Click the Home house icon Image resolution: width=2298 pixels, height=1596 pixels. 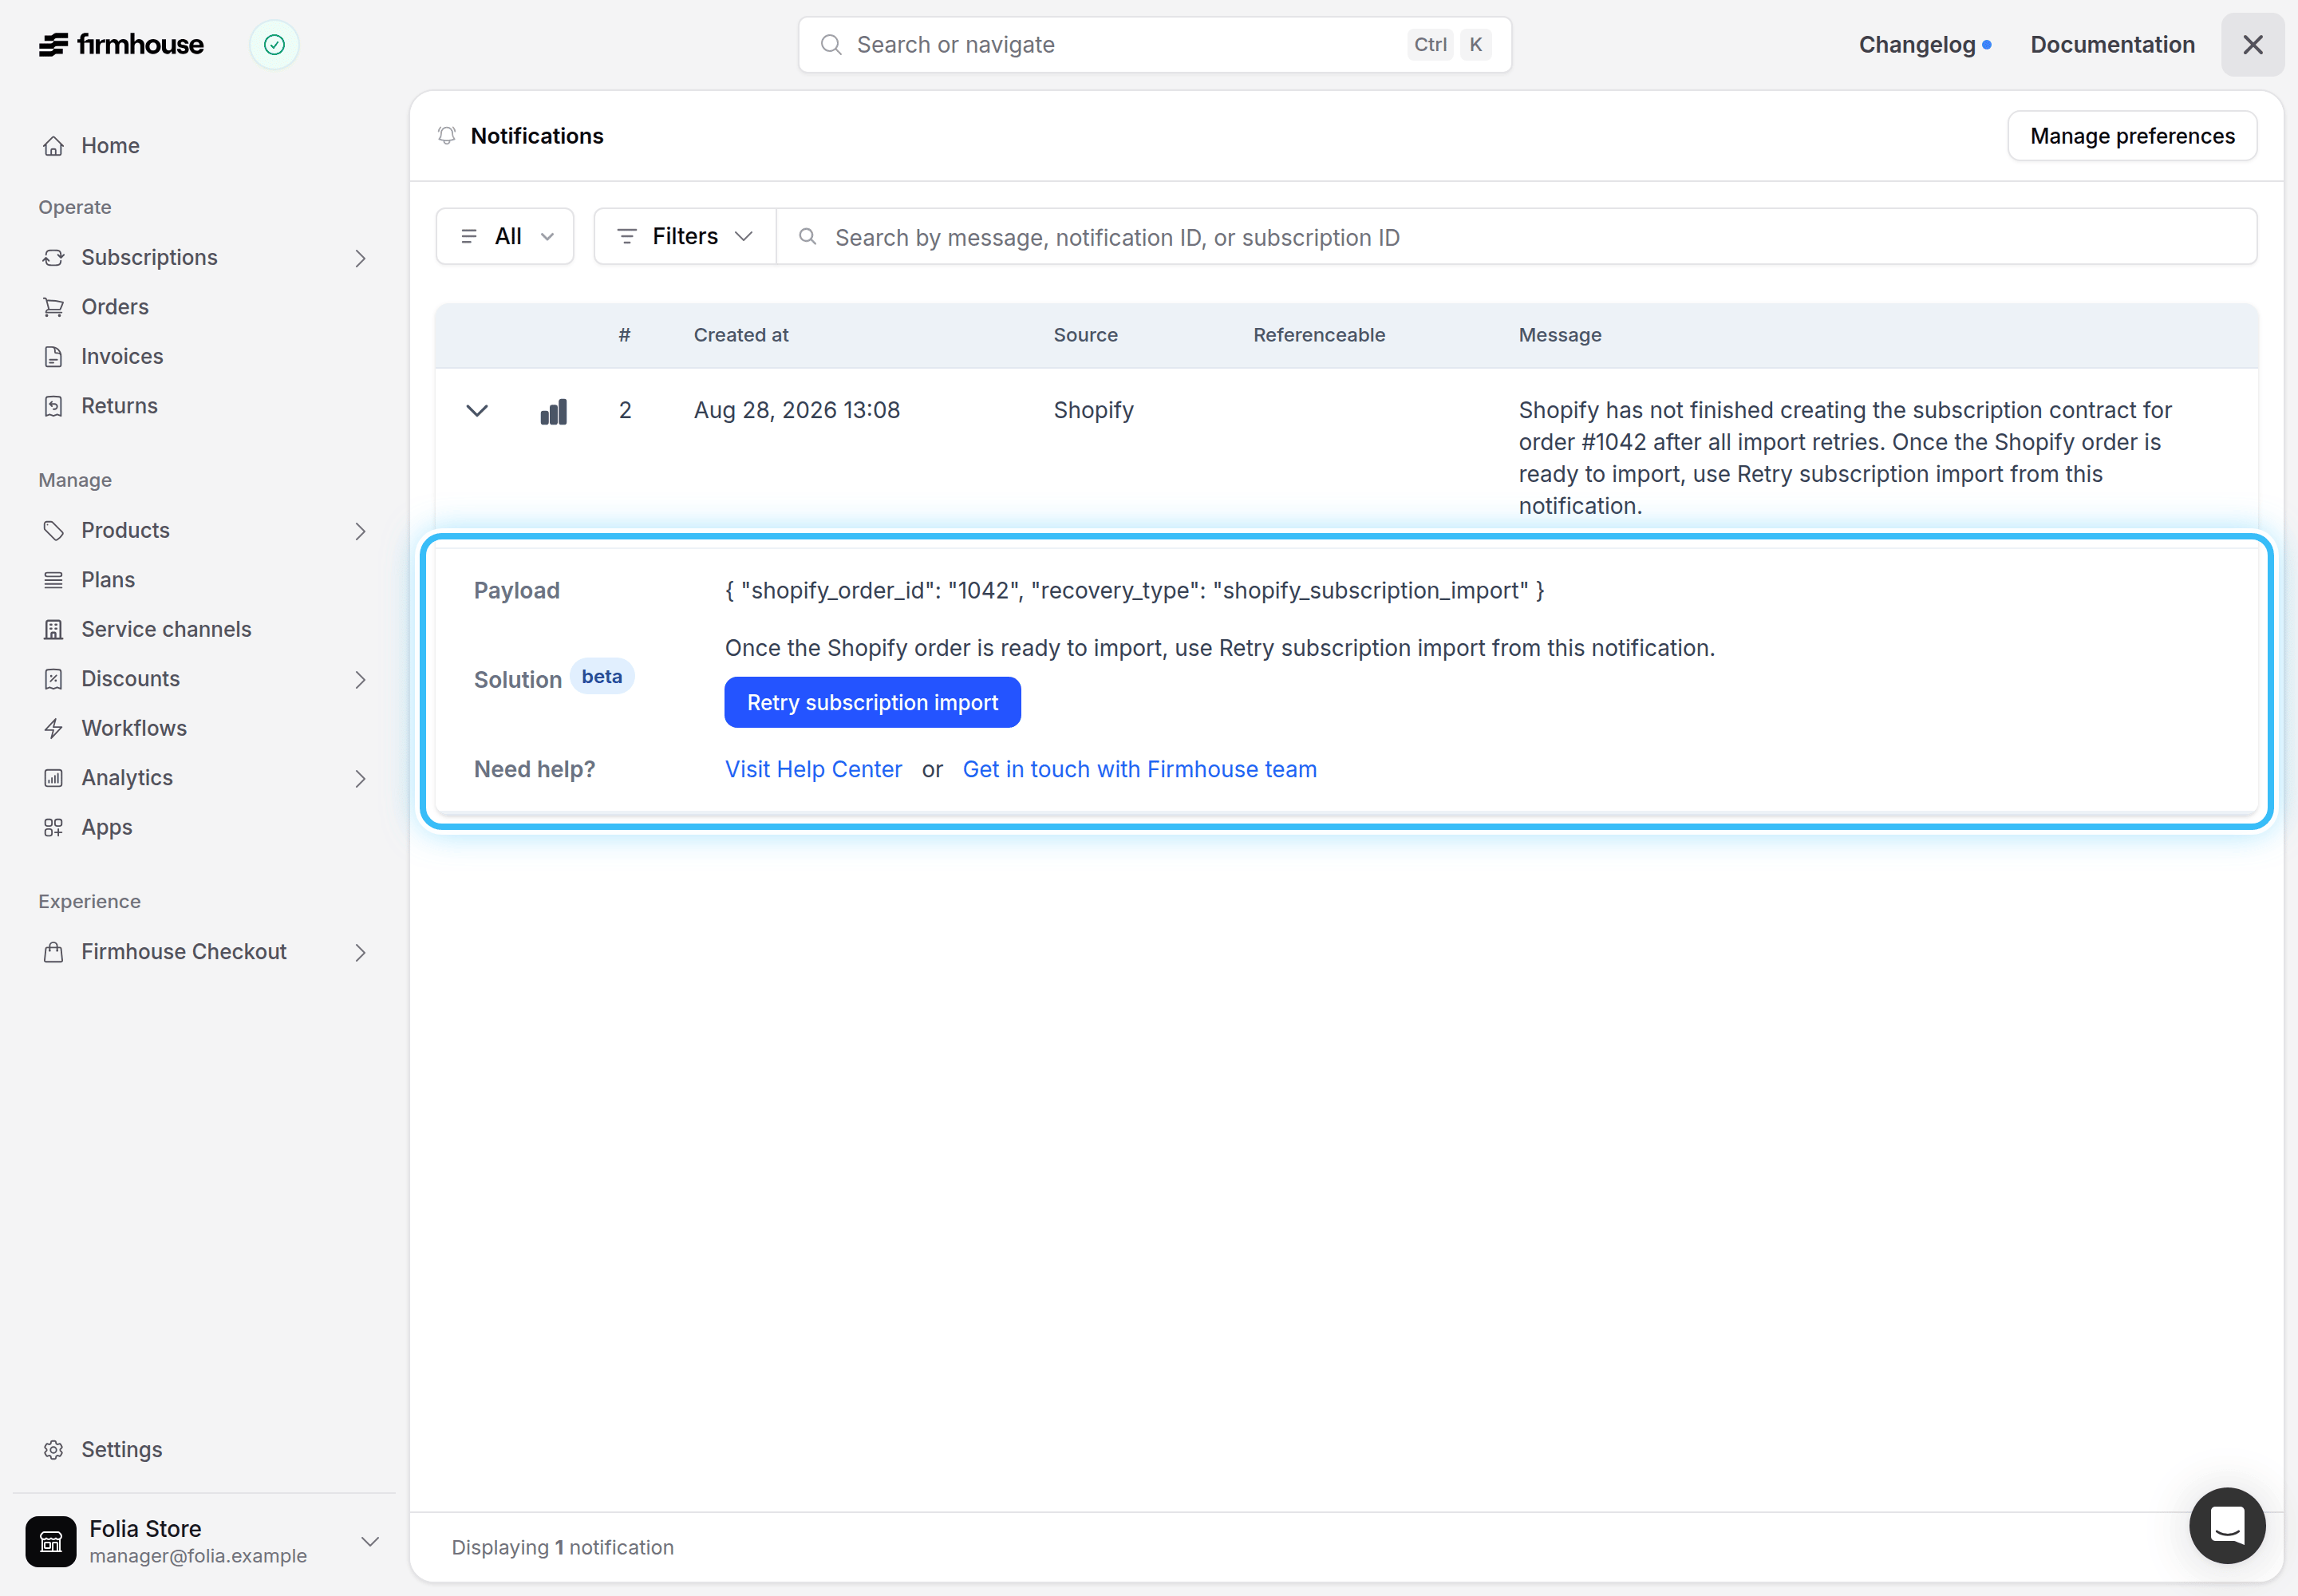[x=54, y=146]
